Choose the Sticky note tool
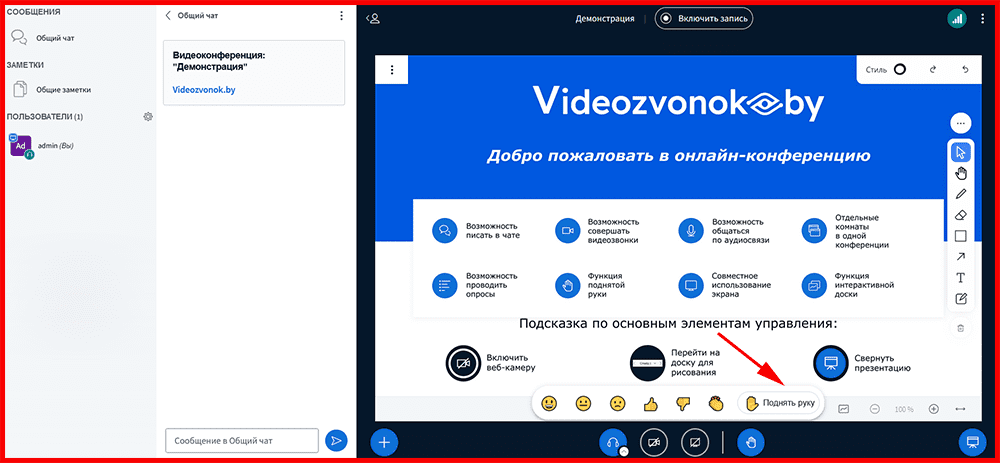1000x463 pixels. [x=960, y=298]
